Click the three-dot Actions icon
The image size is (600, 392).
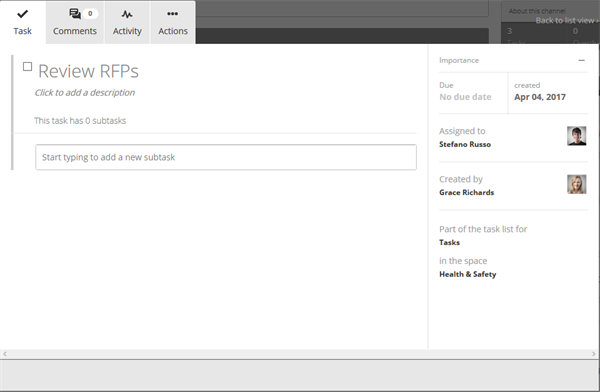(x=173, y=14)
